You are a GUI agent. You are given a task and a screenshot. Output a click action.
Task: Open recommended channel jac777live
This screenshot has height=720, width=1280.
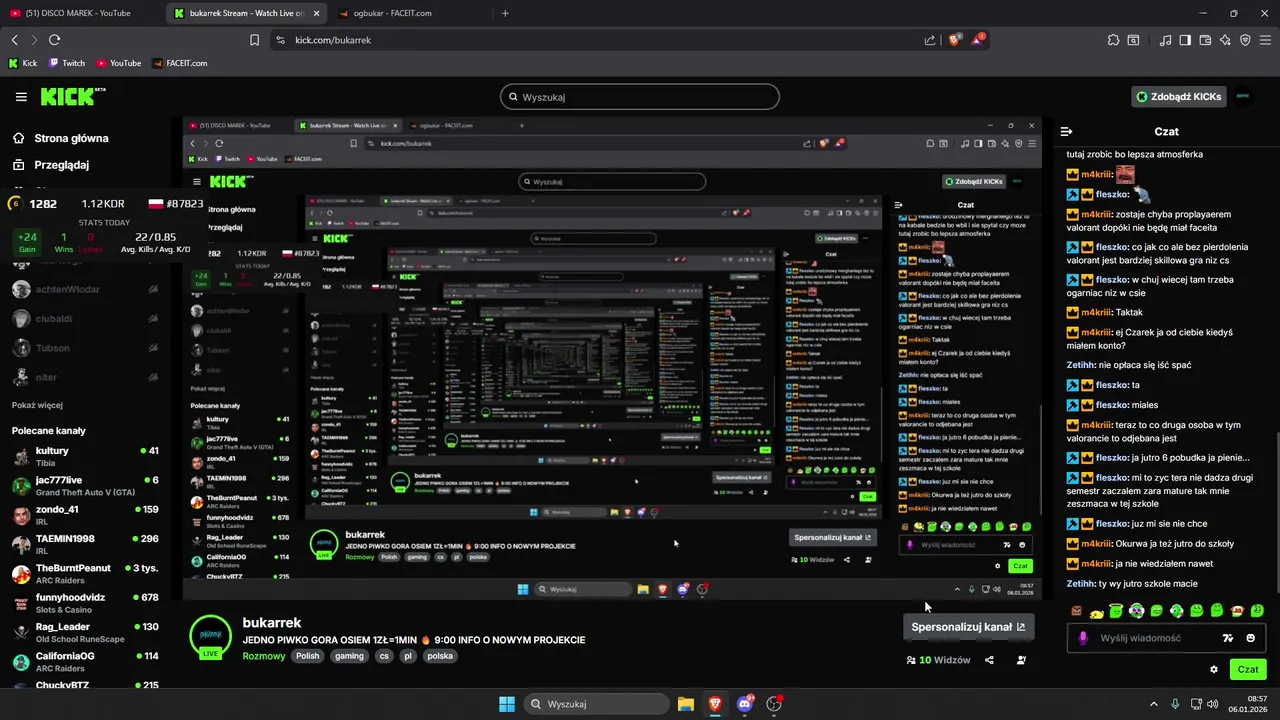click(x=85, y=486)
